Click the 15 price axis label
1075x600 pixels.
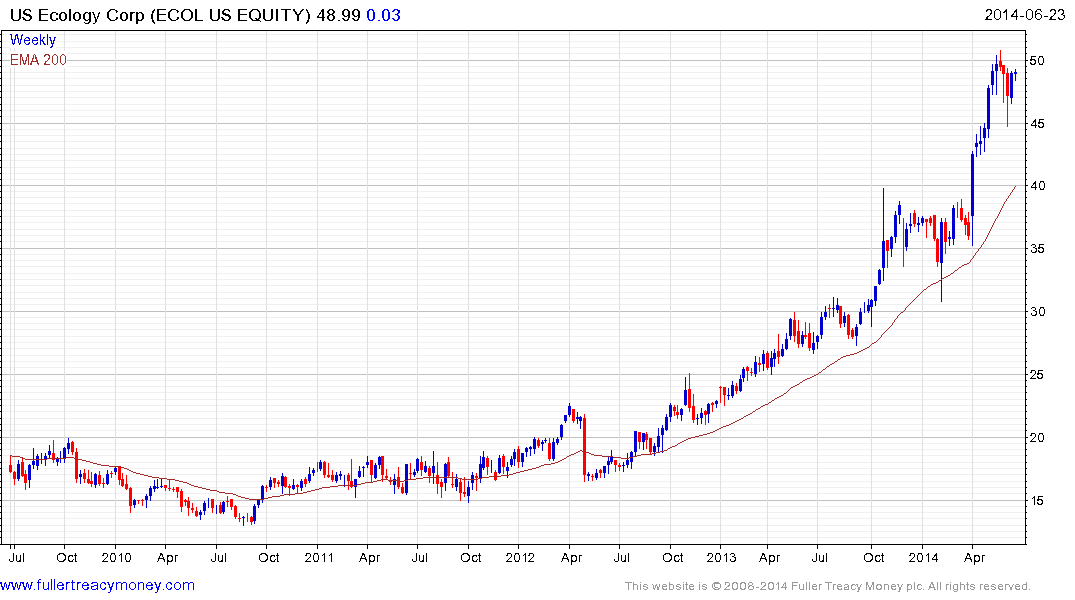tap(1037, 501)
